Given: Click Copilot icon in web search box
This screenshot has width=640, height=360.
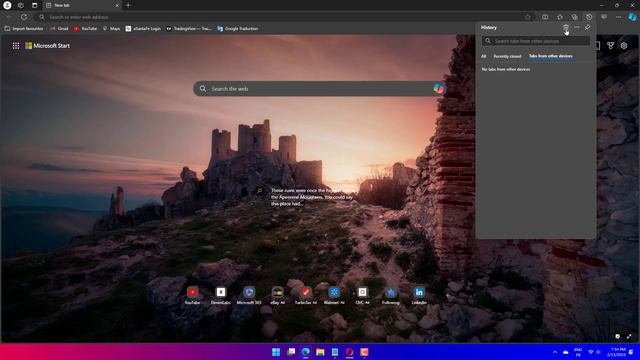Looking at the screenshot, I should coord(438,89).
